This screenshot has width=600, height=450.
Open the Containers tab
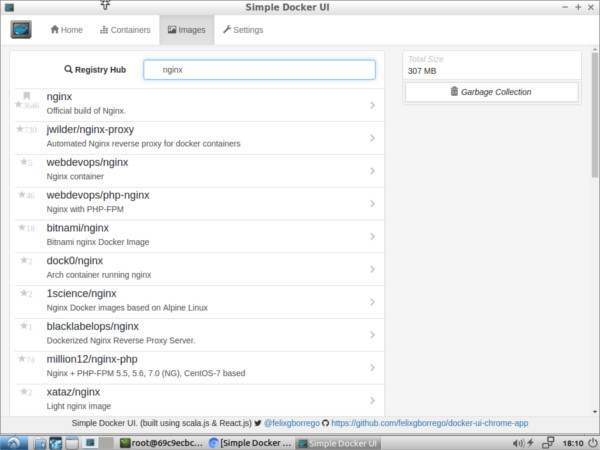(125, 29)
